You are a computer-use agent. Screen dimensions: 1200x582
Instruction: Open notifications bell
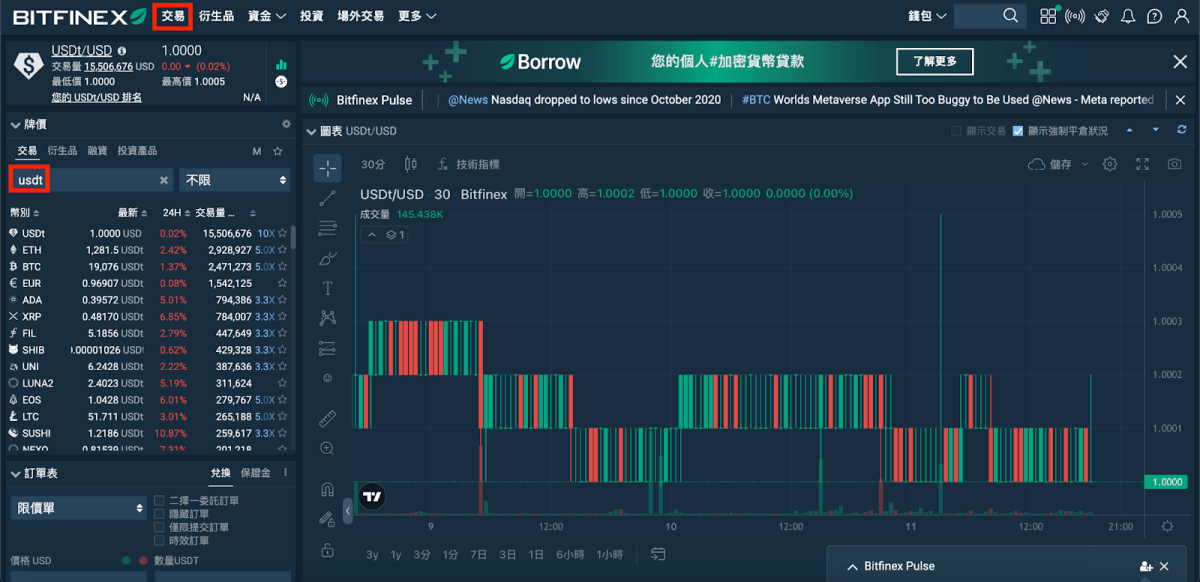1129,16
